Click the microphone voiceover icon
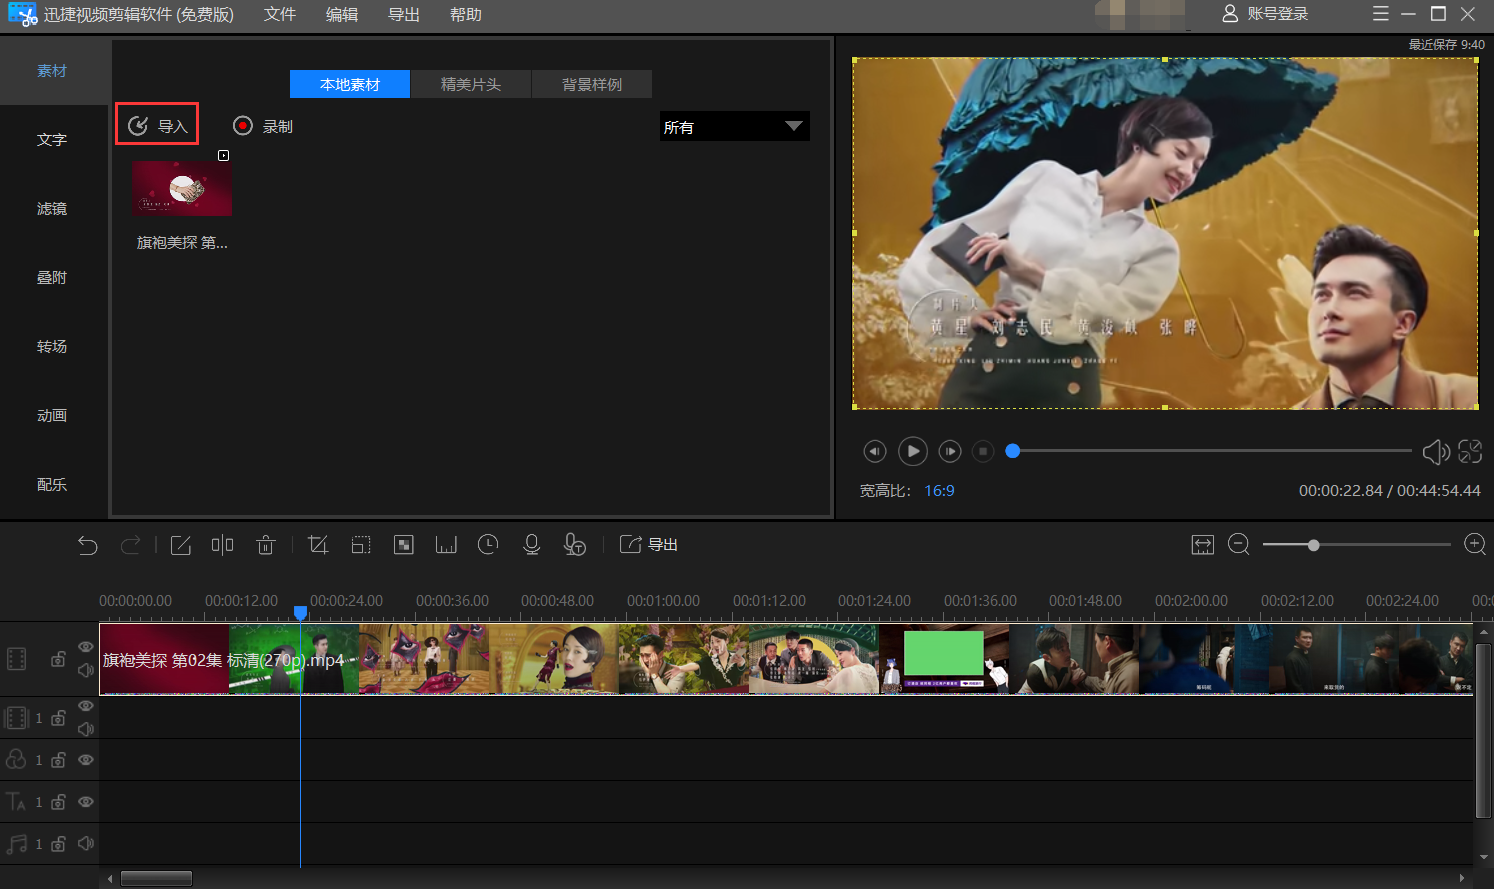 531,544
